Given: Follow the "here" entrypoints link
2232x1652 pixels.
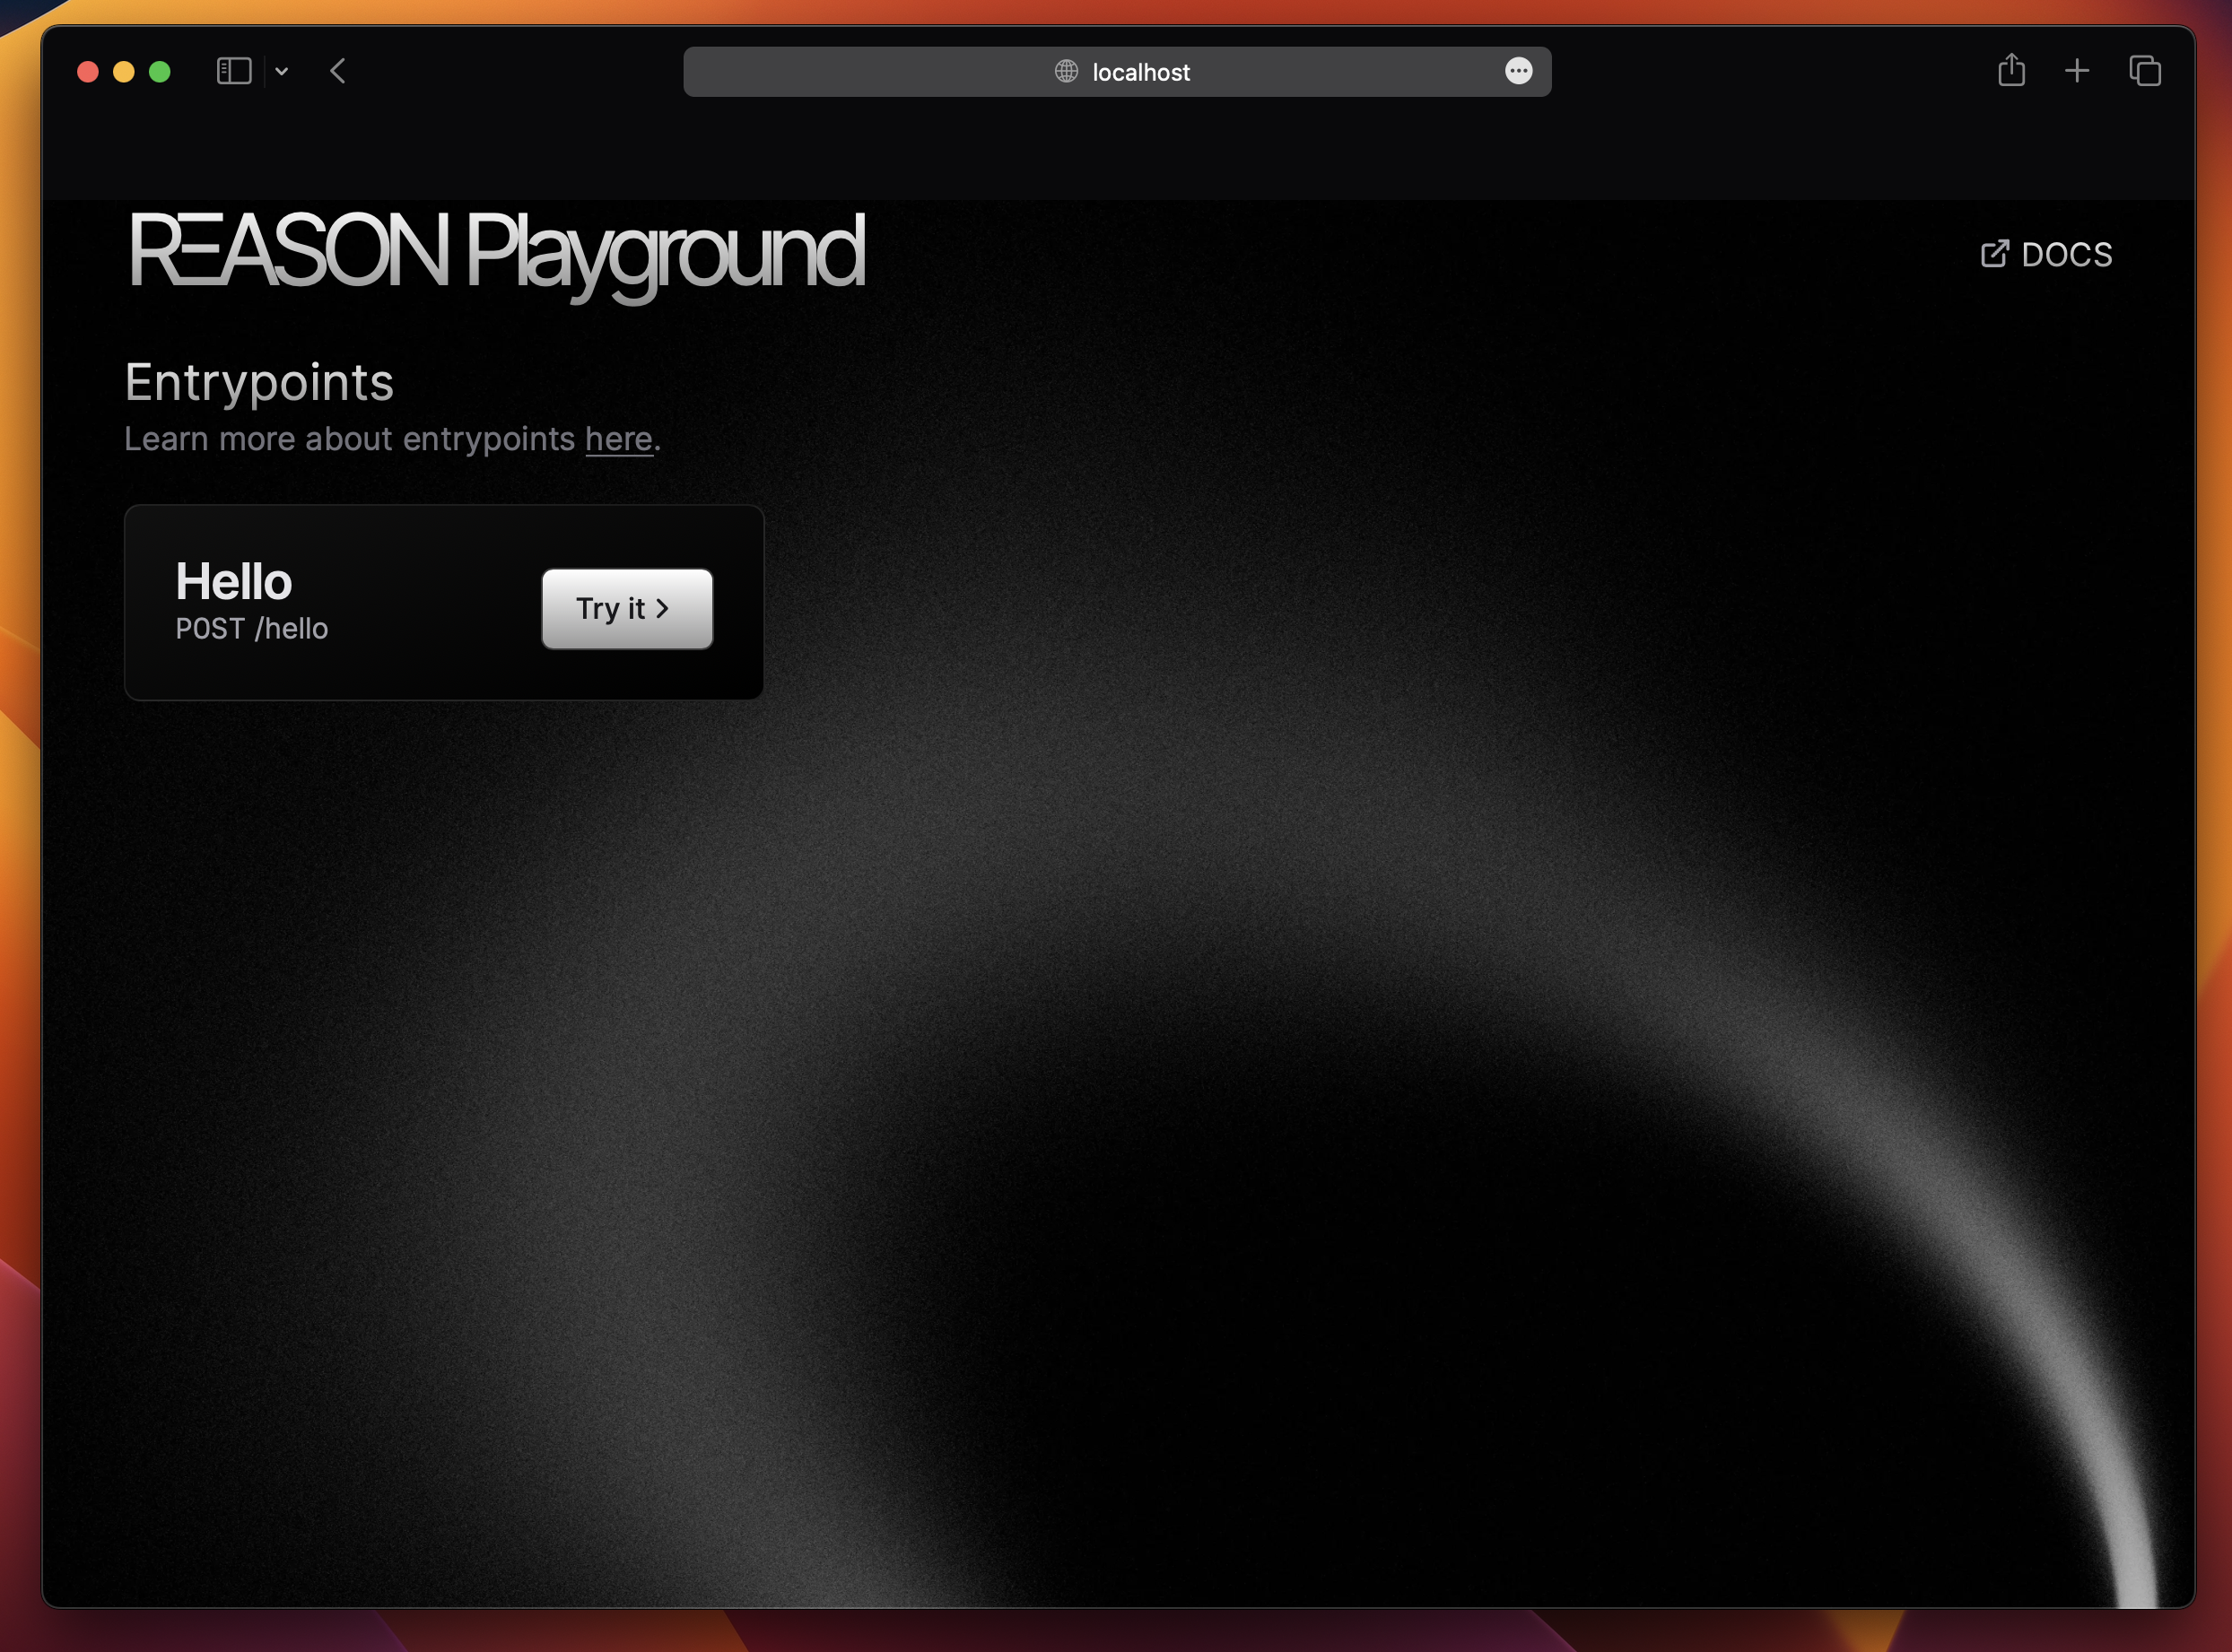Looking at the screenshot, I should [x=618, y=439].
